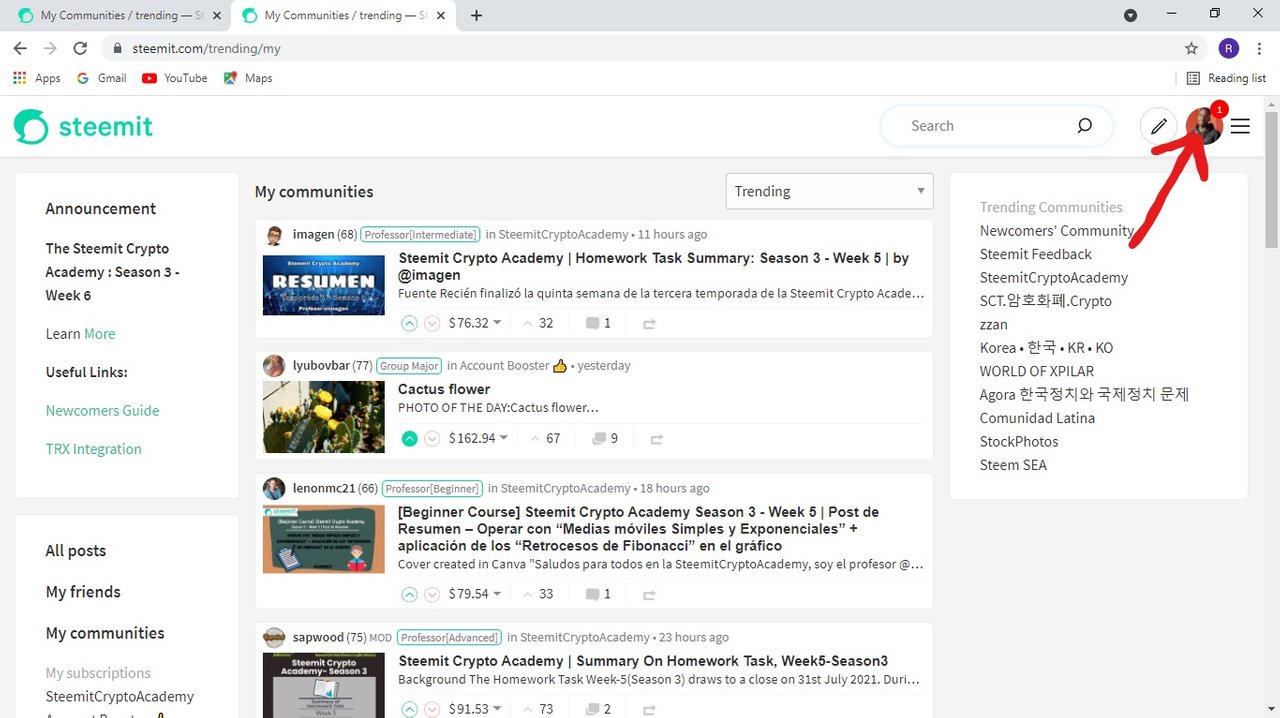Open the YouTube bookmark

(174, 78)
